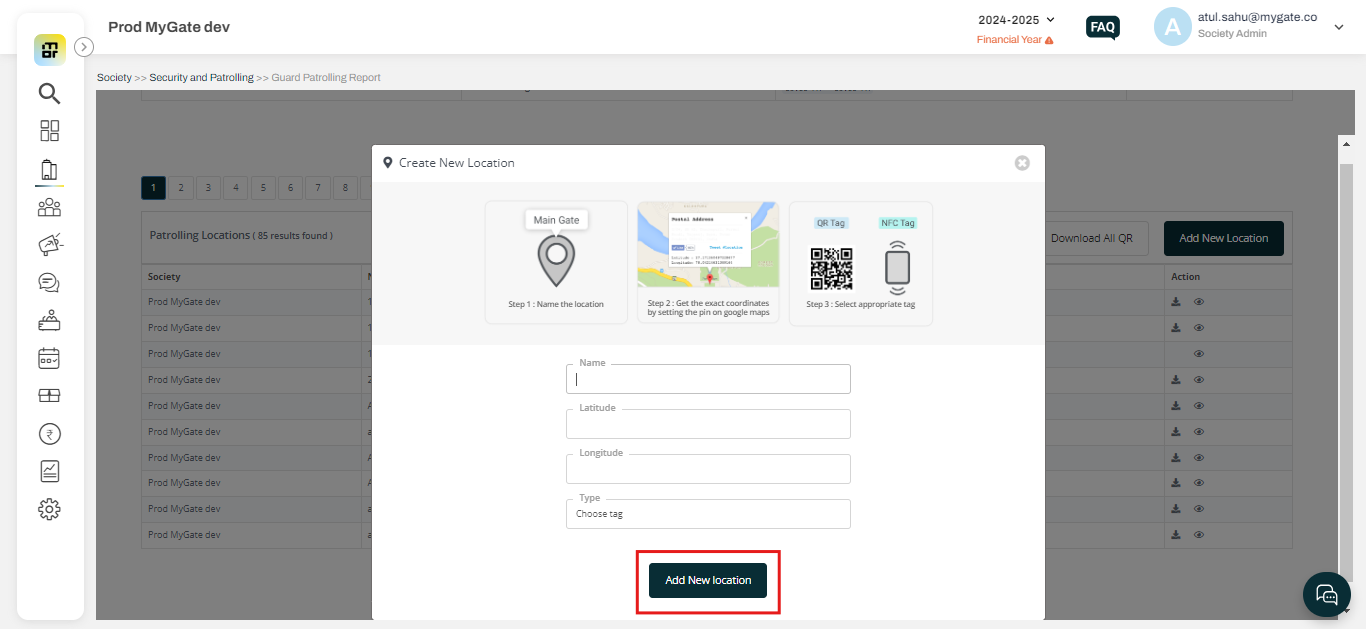Screen dimensions: 1366x629
Task: Click the atul.sahu@mygate.co email text
Action: click(x=1257, y=17)
